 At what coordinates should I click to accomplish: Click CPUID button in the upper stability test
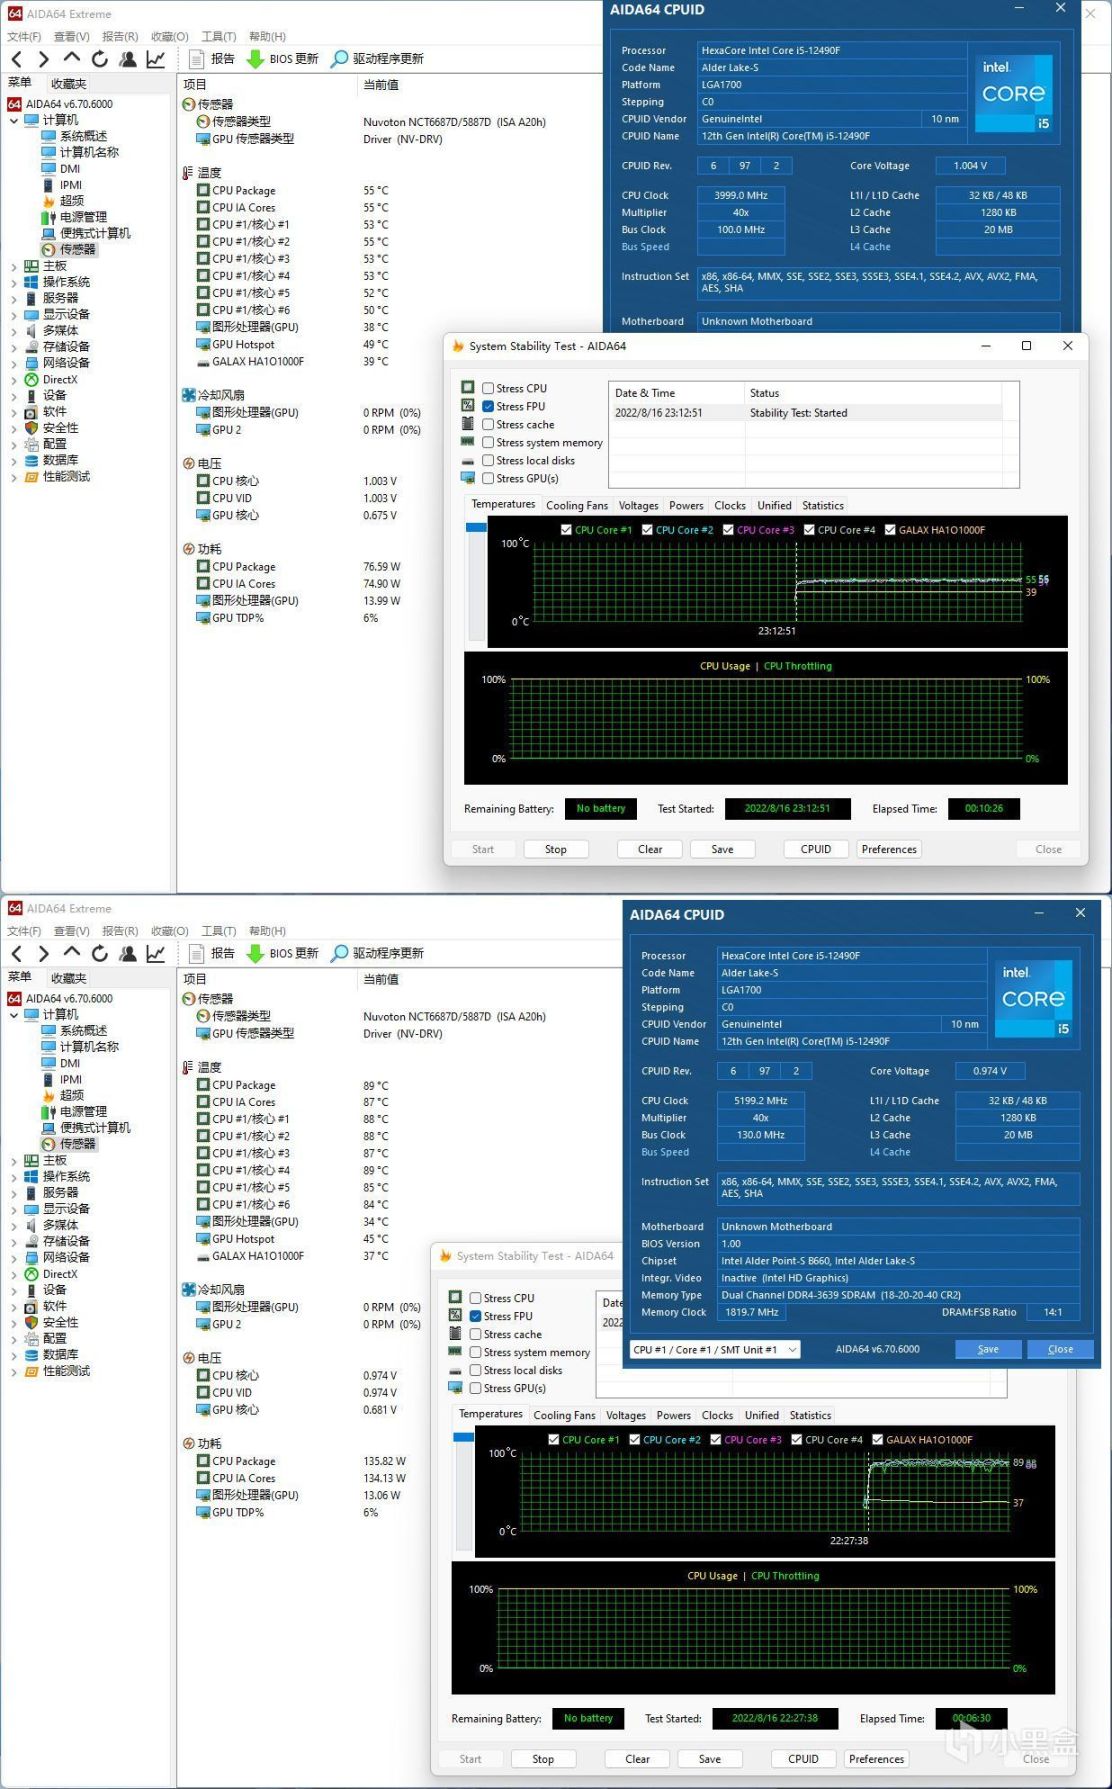coord(816,849)
